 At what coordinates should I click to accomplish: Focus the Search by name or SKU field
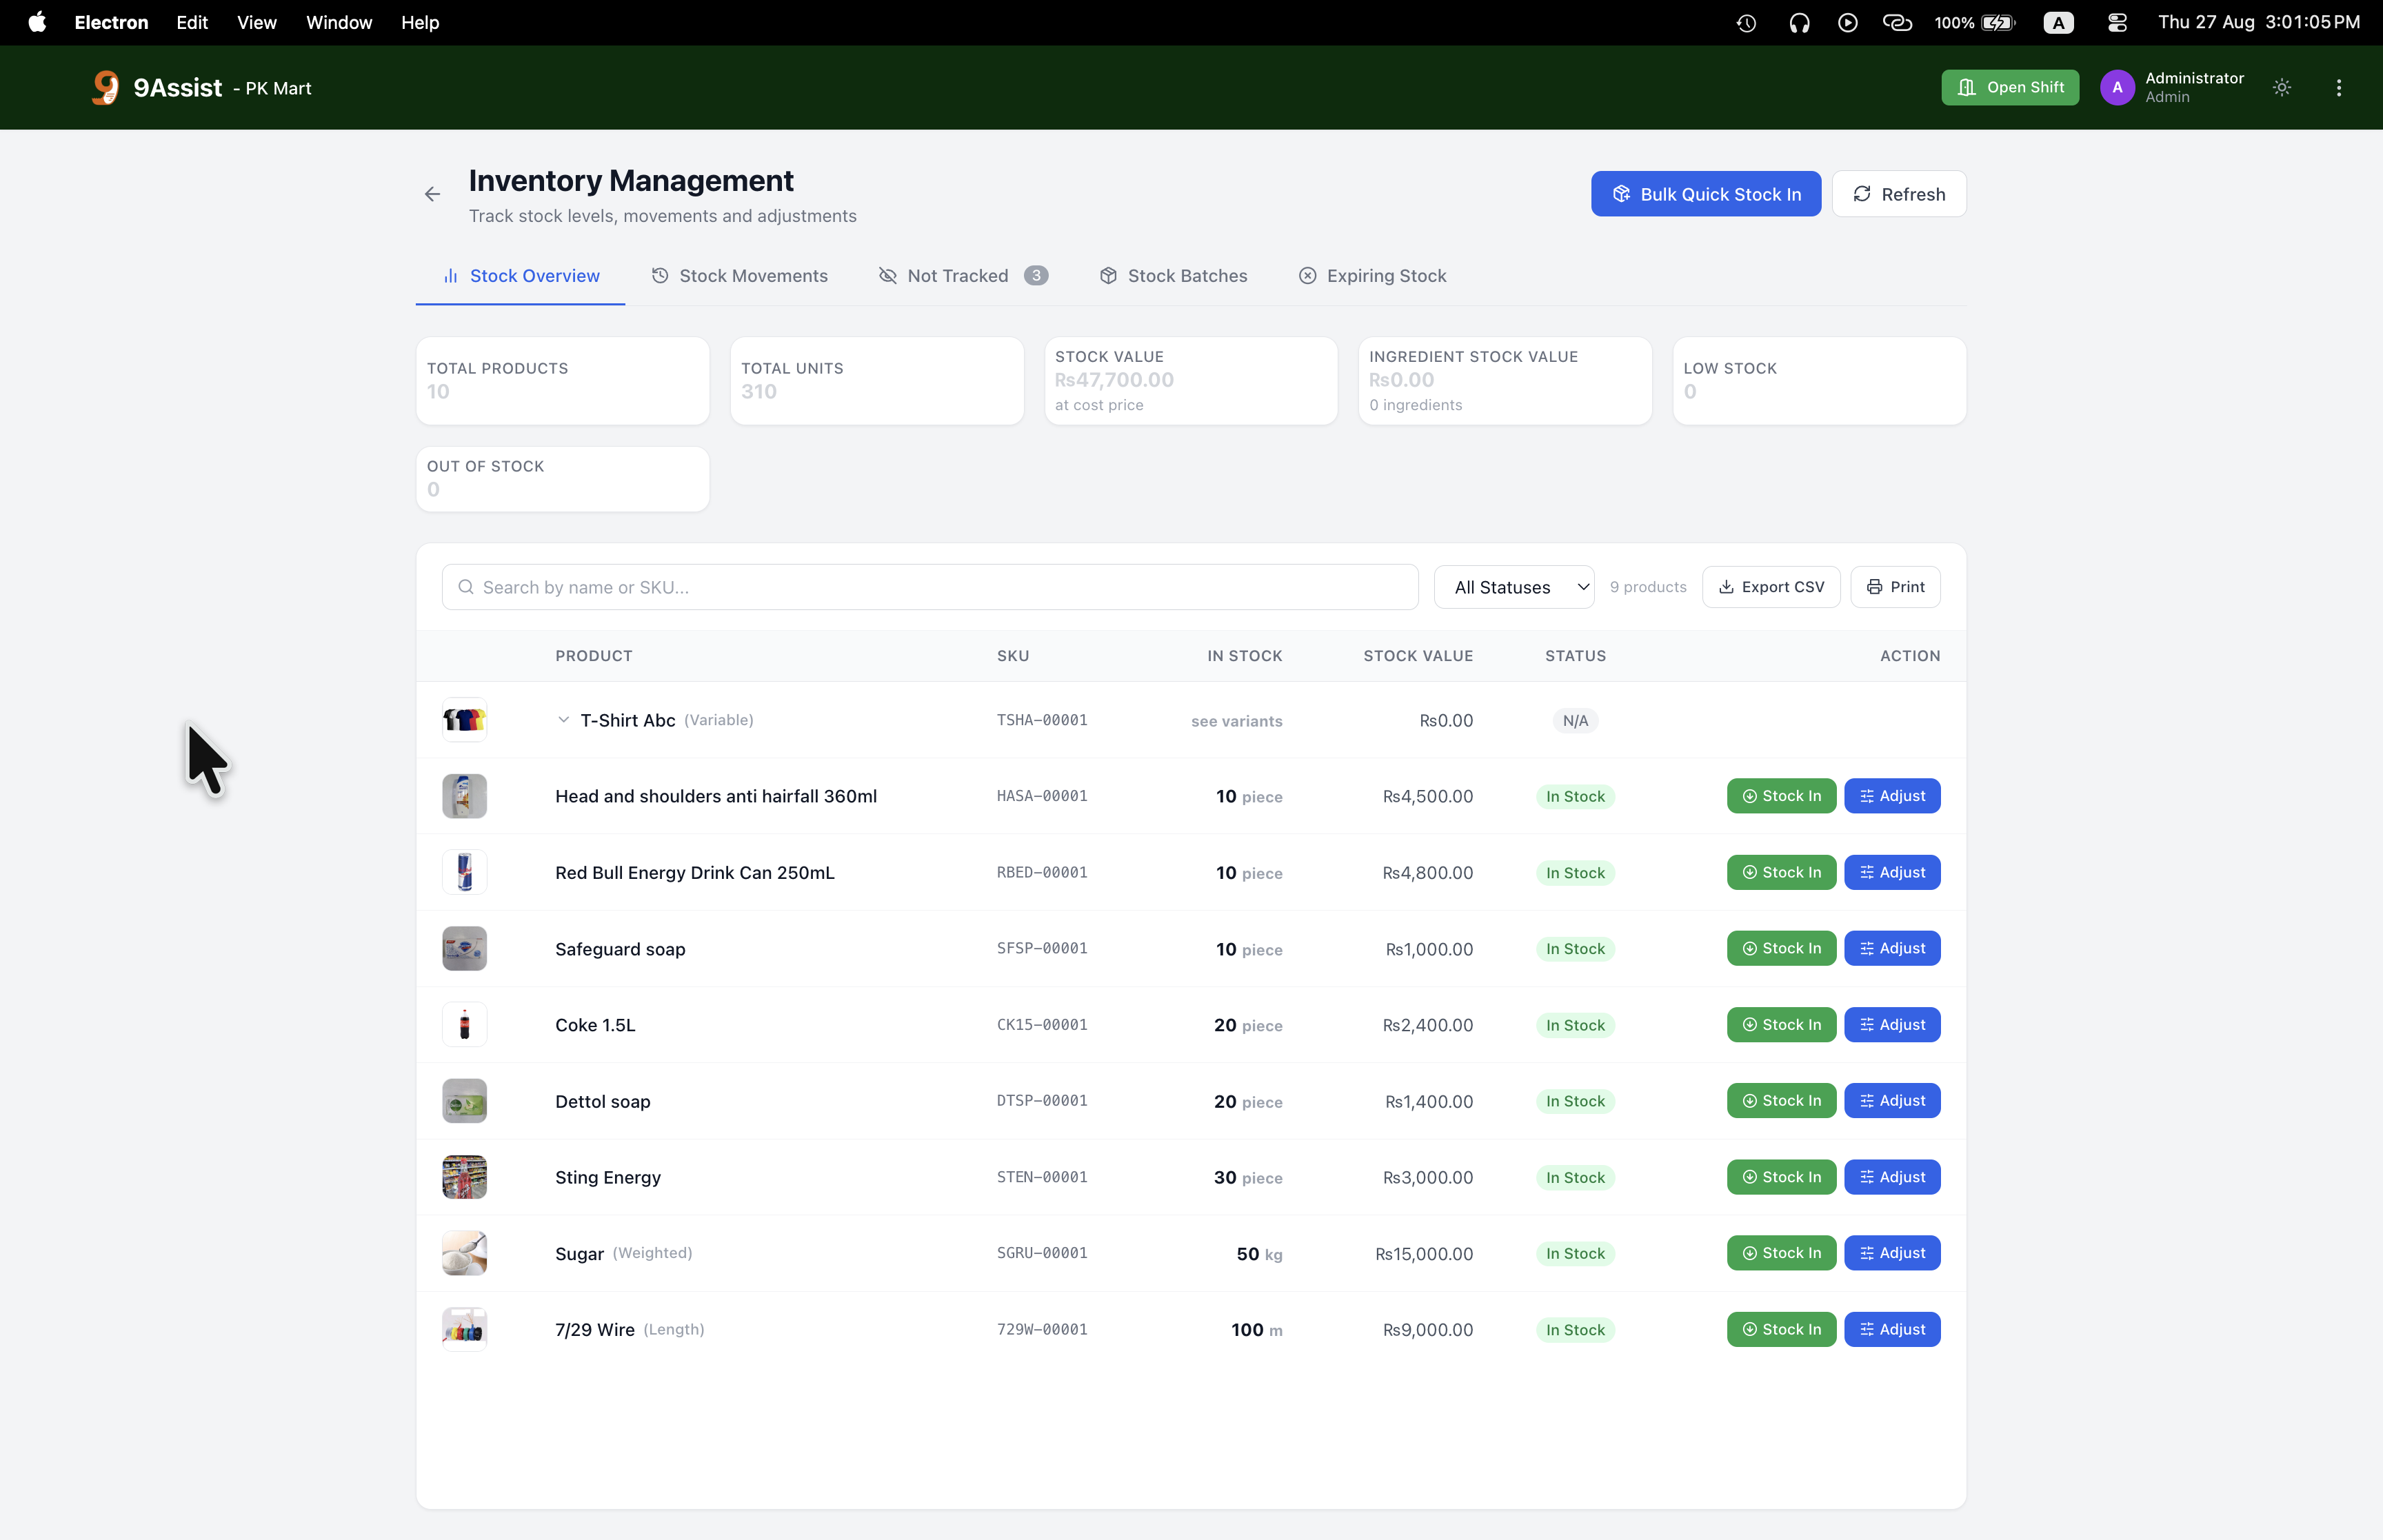[930, 587]
